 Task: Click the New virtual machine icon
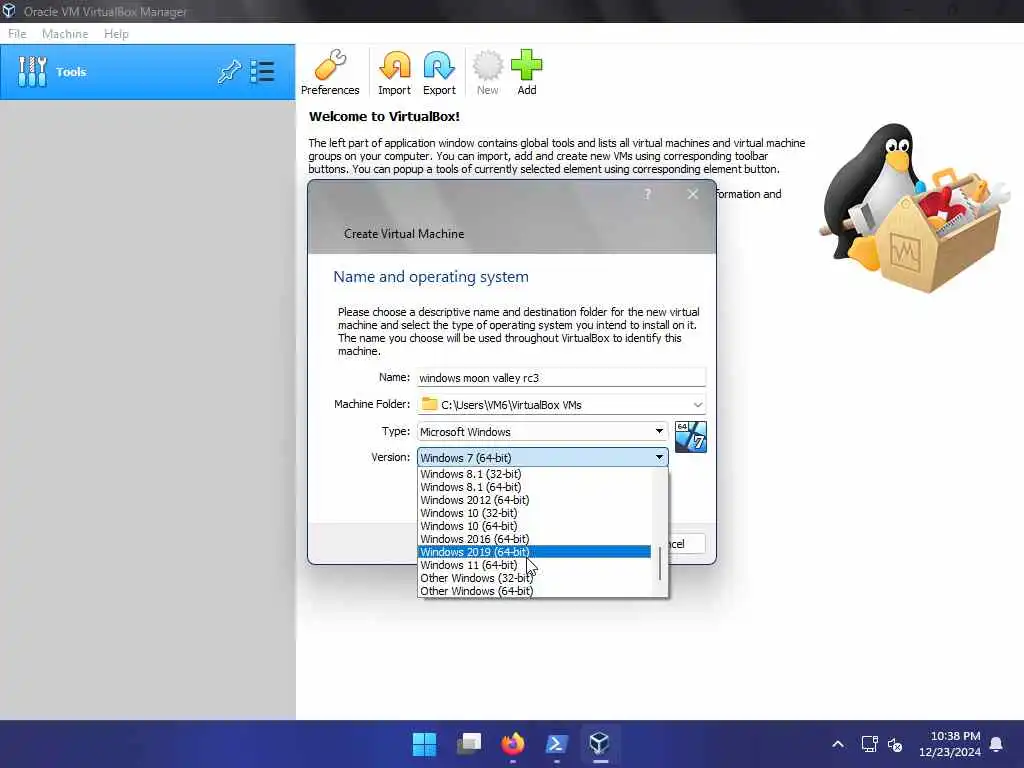pos(487,72)
